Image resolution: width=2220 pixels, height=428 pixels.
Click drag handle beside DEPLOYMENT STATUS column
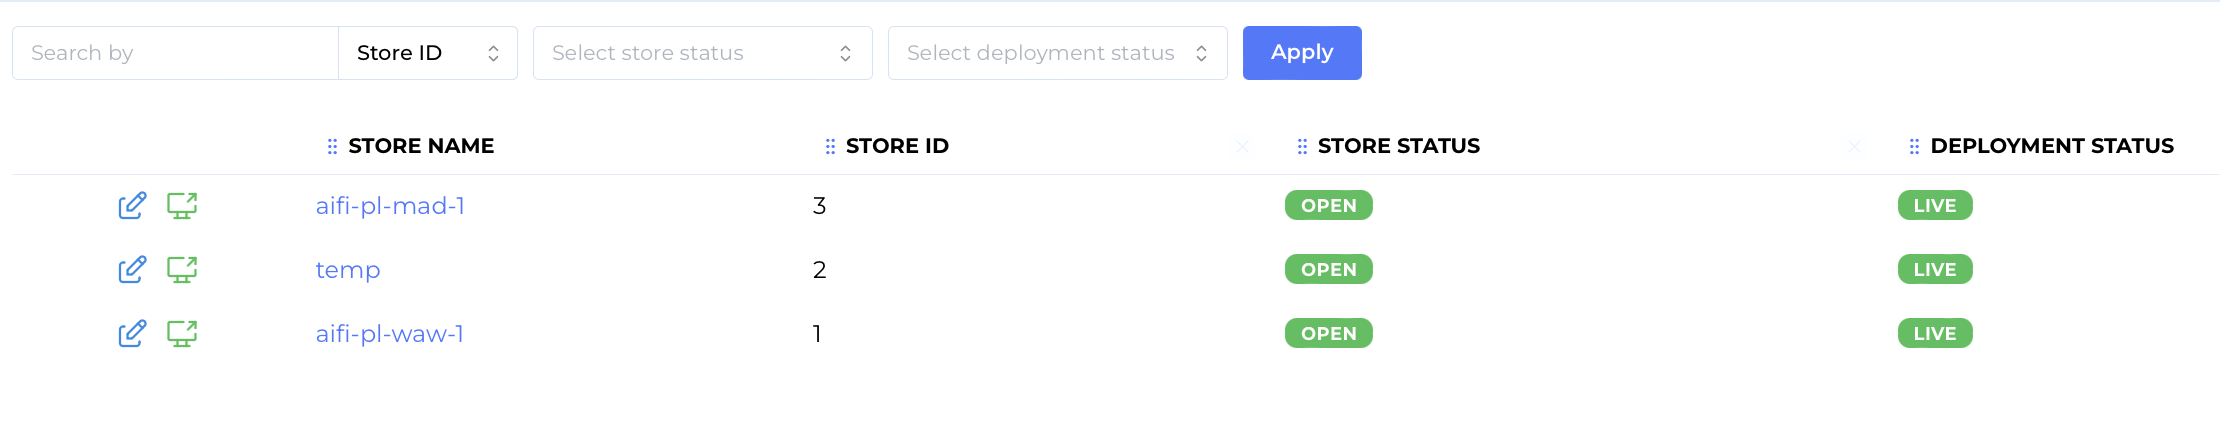coord(1914,147)
